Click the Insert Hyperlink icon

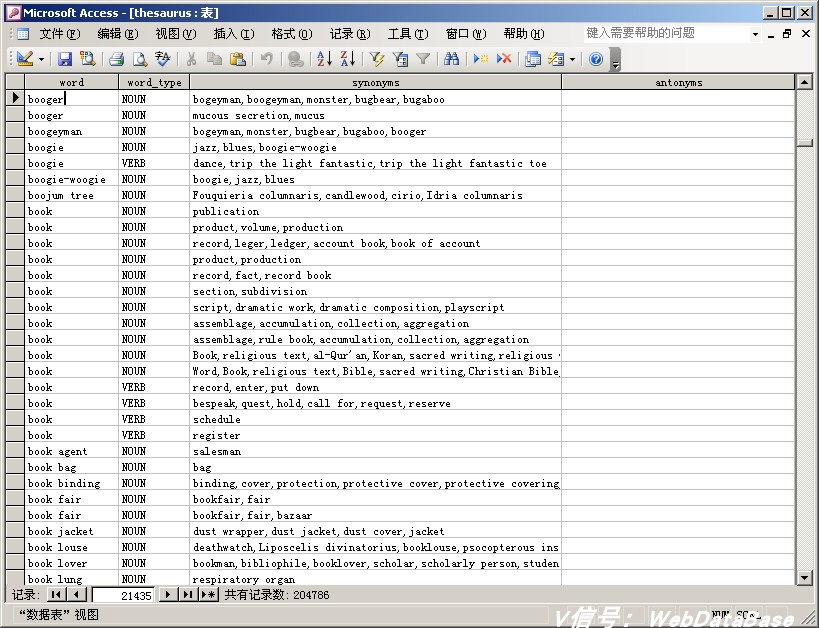[x=295, y=59]
